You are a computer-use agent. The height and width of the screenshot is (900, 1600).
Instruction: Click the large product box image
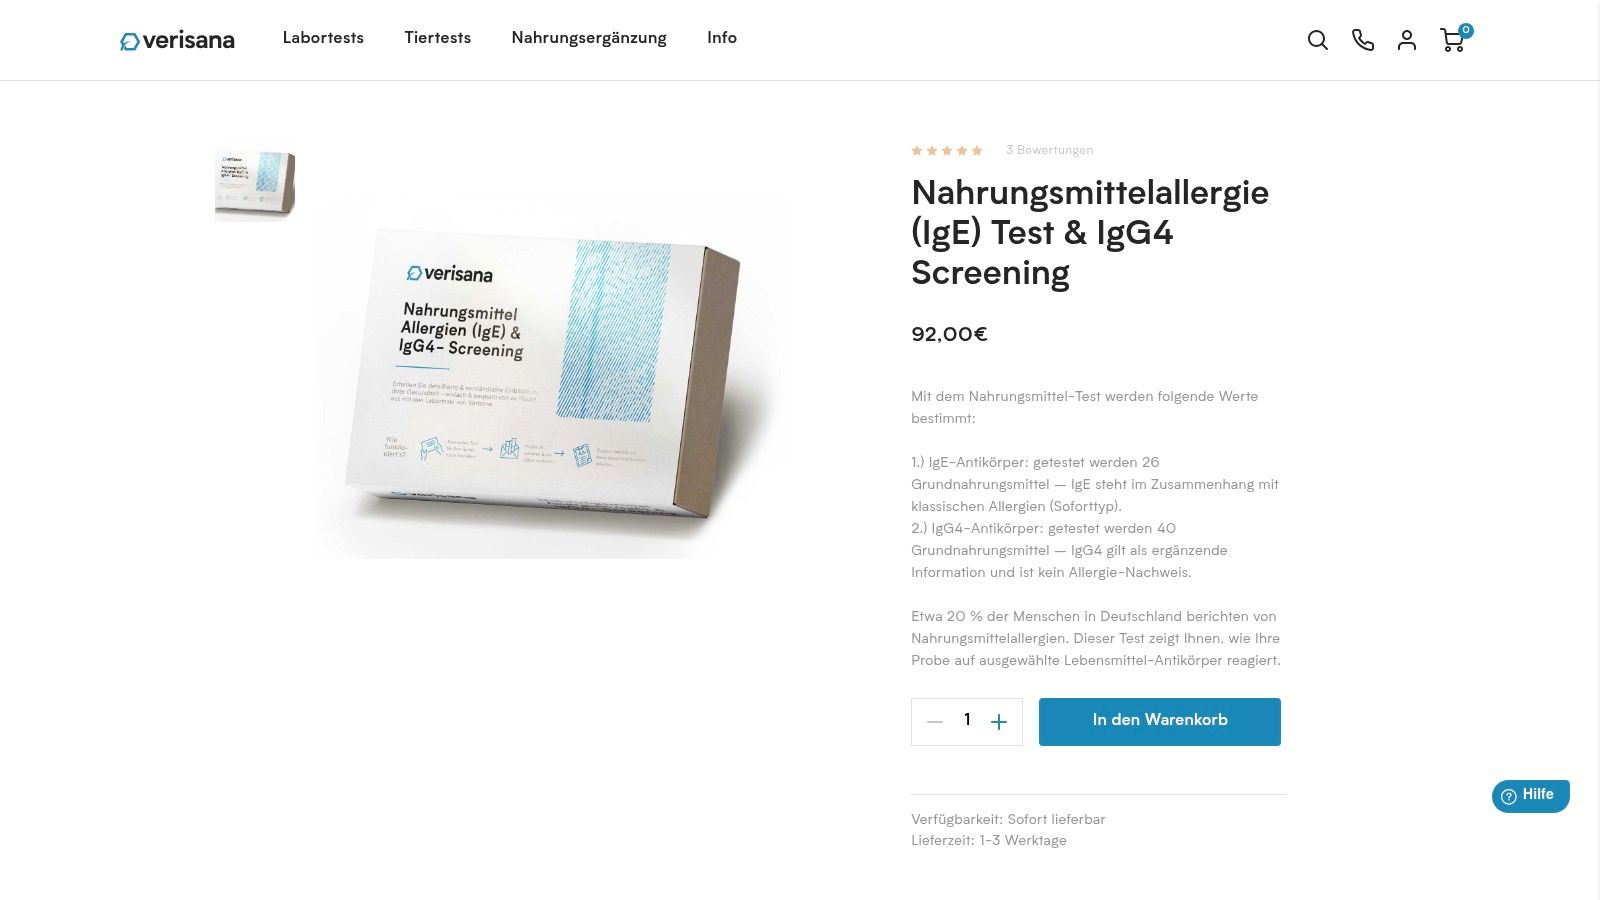(x=549, y=376)
